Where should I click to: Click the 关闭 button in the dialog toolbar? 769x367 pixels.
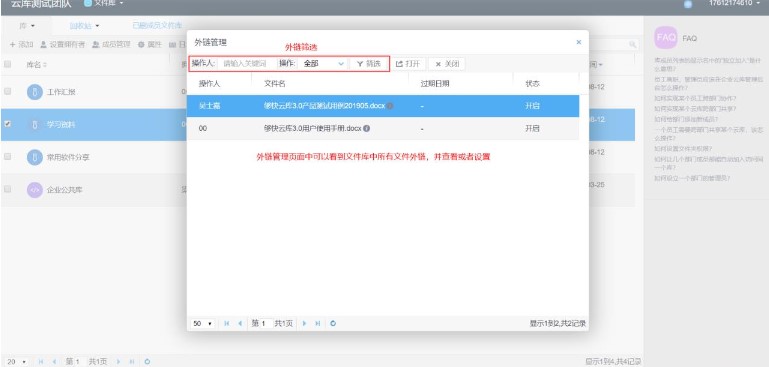point(446,64)
